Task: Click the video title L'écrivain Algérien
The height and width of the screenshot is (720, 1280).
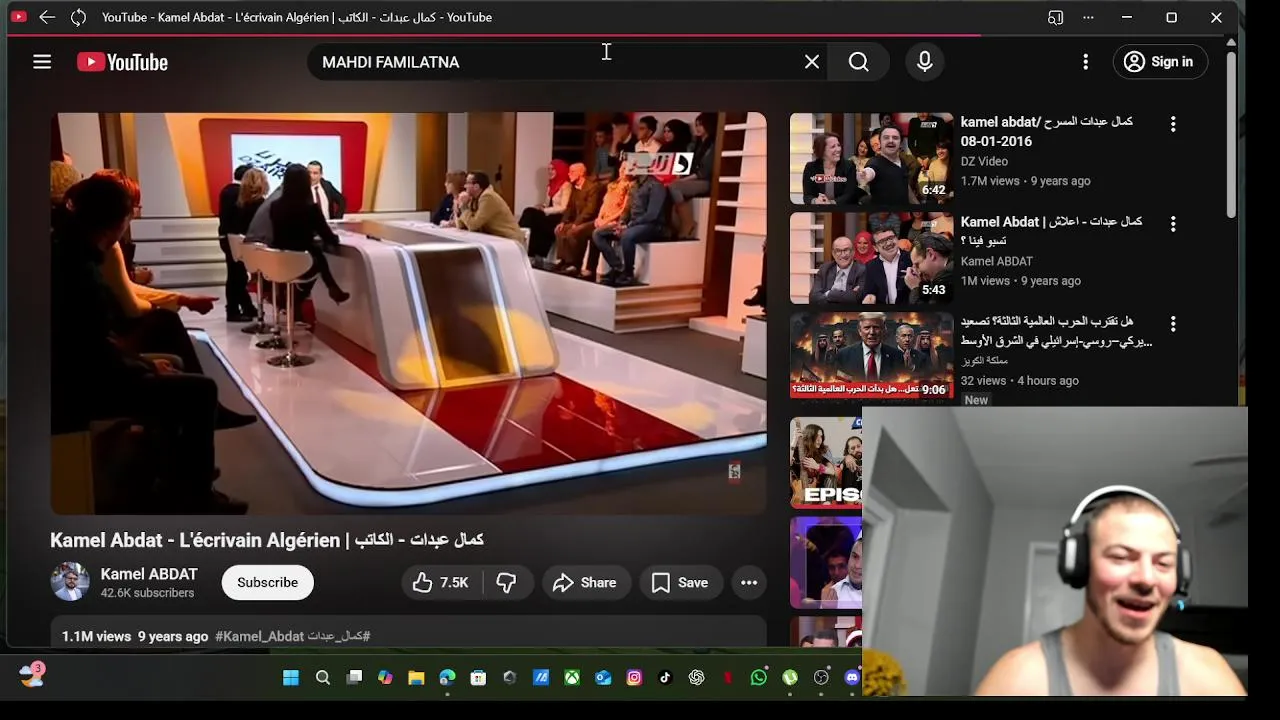Action: coord(267,540)
